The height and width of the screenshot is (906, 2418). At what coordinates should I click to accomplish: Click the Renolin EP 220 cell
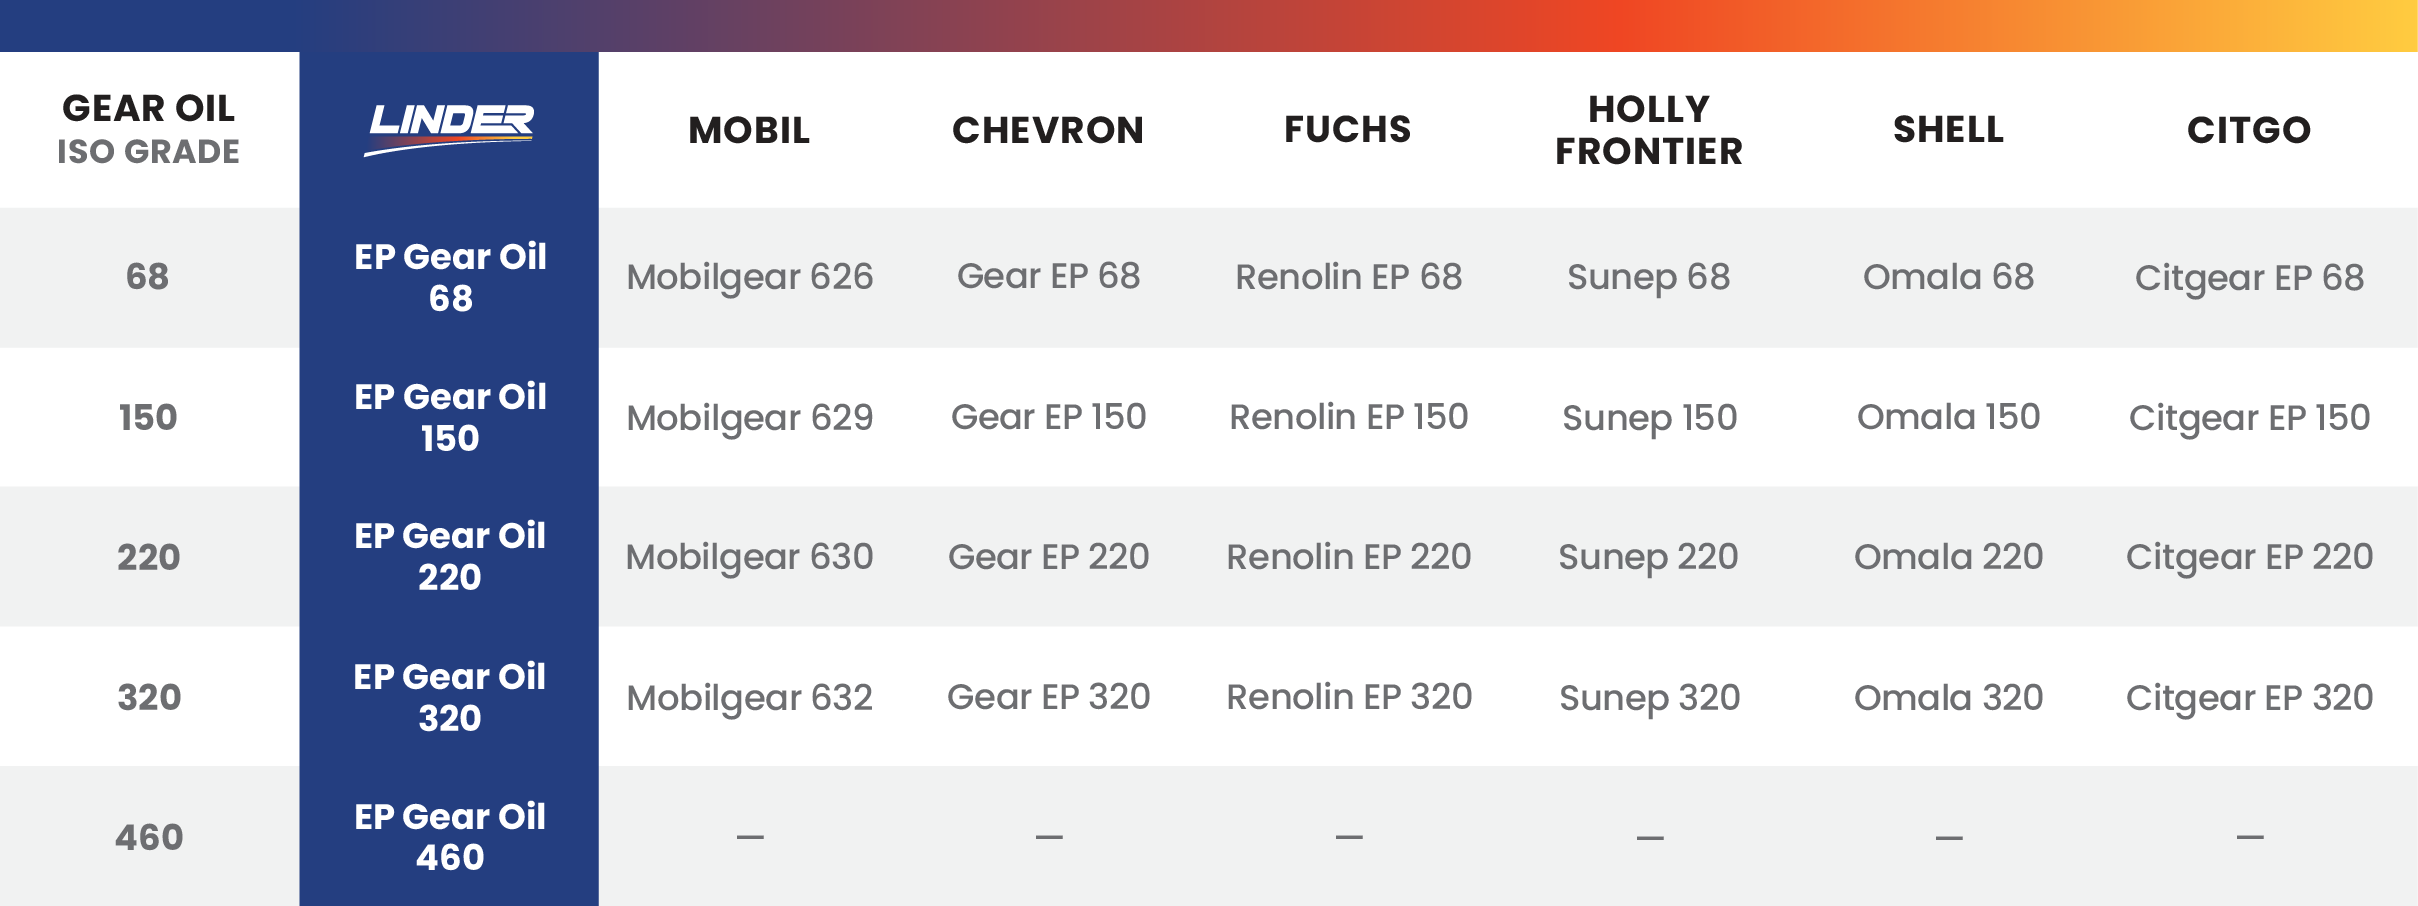(1348, 556)
